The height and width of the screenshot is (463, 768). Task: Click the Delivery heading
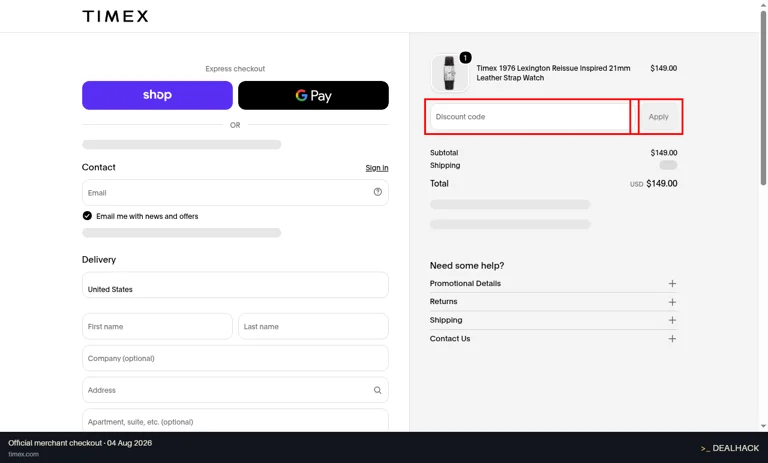99,260
